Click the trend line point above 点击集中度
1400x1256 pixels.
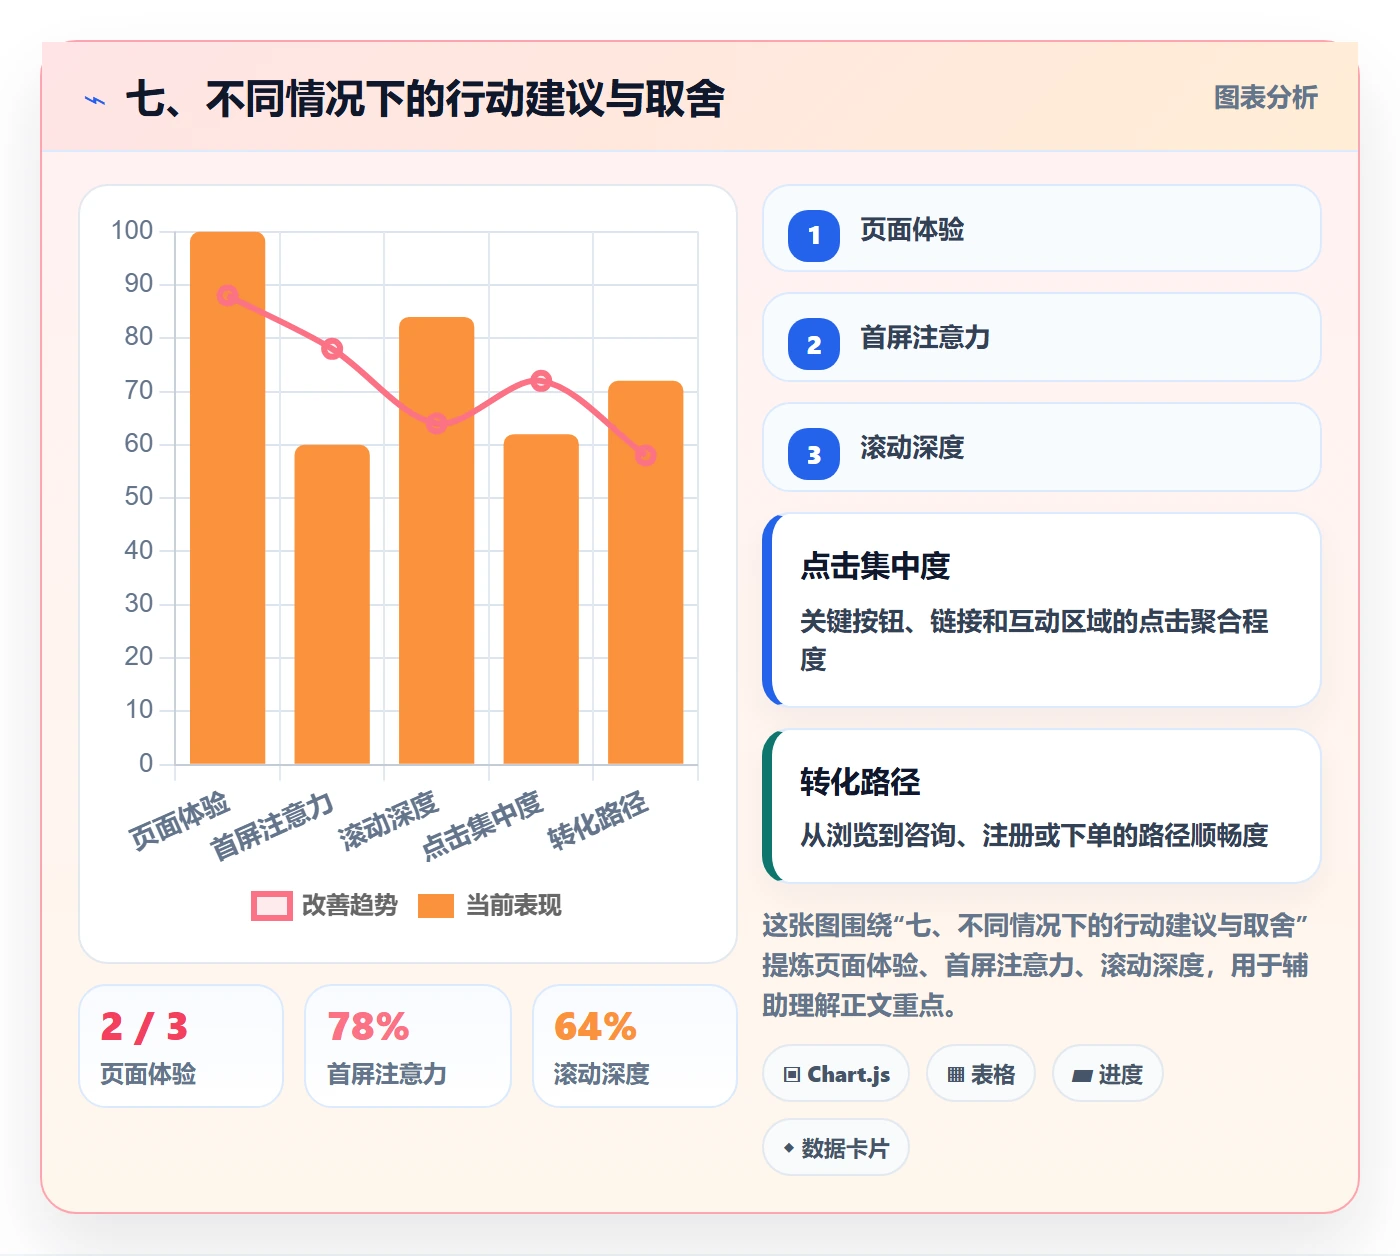click(x=541, y=380)
